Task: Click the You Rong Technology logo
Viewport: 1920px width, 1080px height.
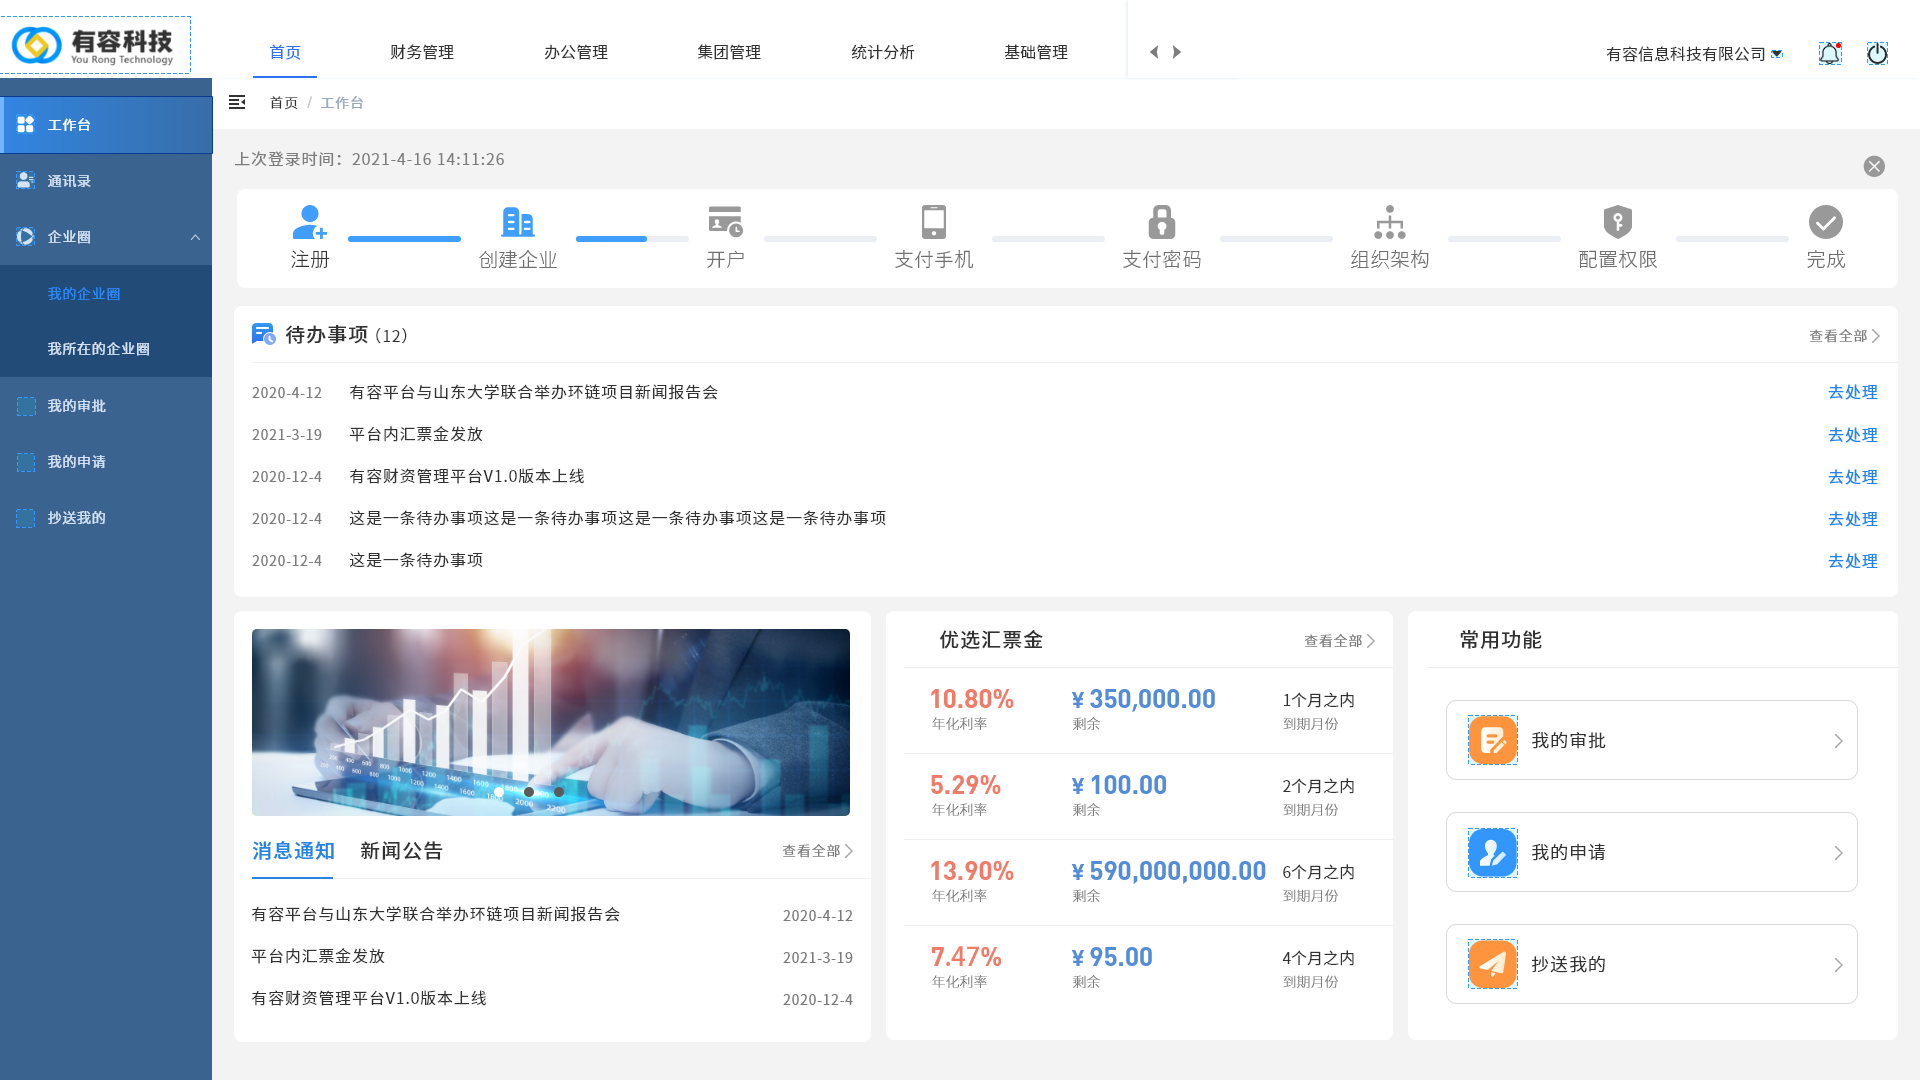Action: tap(95, 45)
